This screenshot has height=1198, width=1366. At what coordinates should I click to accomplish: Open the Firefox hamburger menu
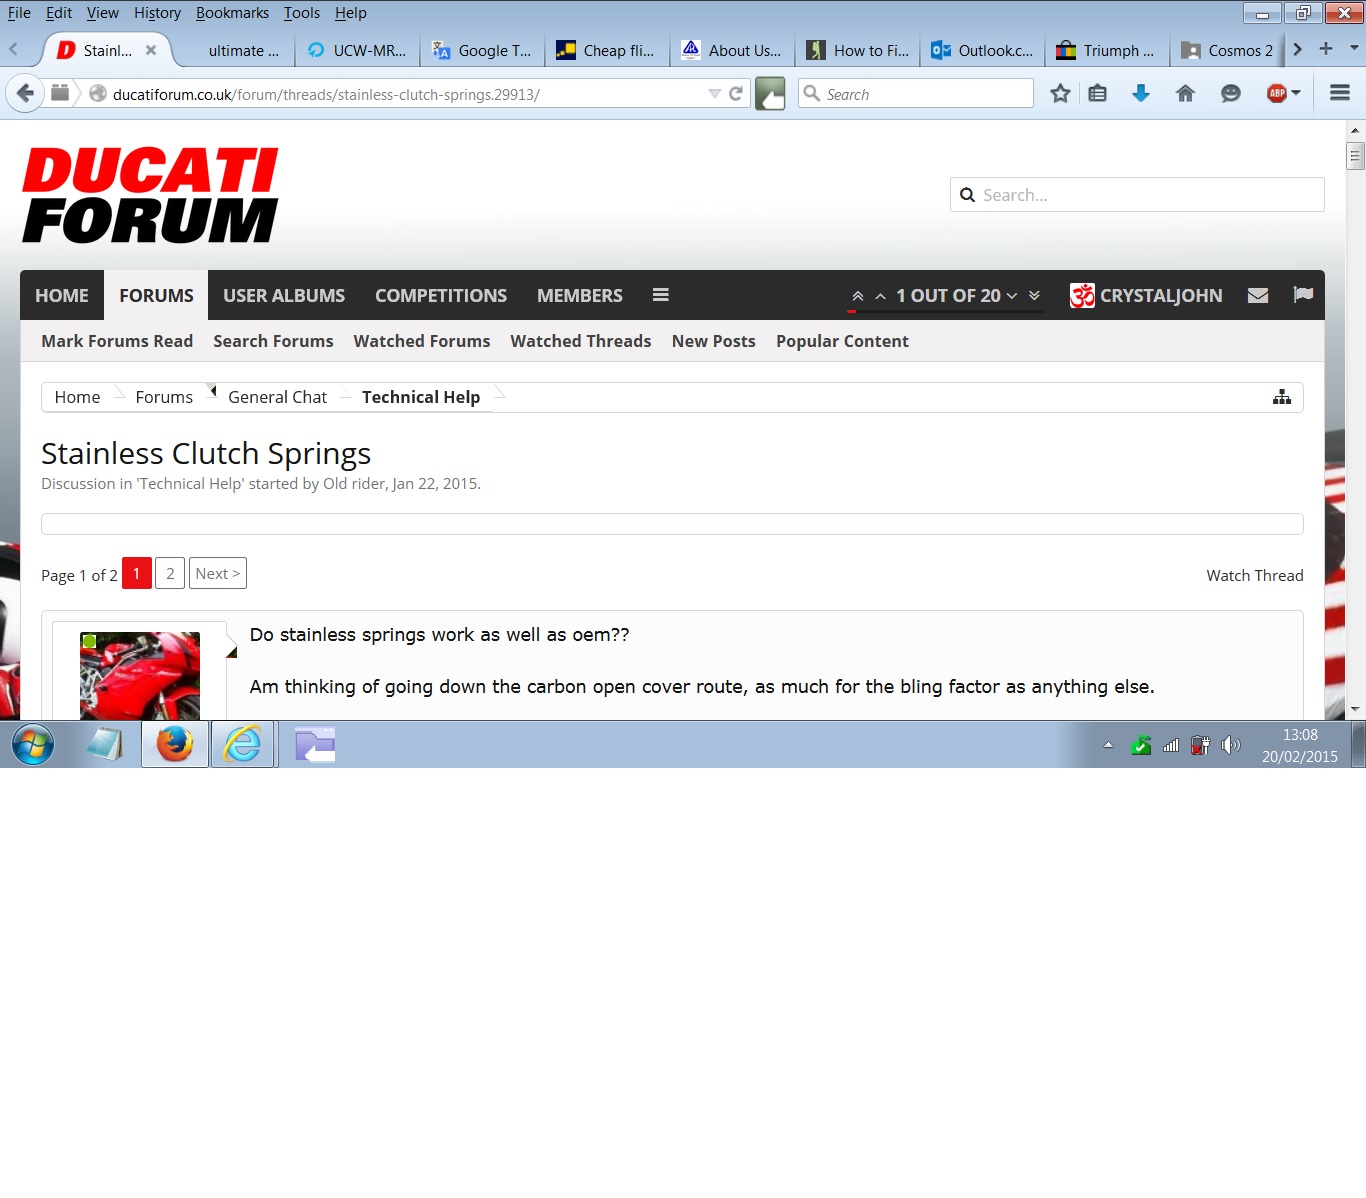(1339, 93)
